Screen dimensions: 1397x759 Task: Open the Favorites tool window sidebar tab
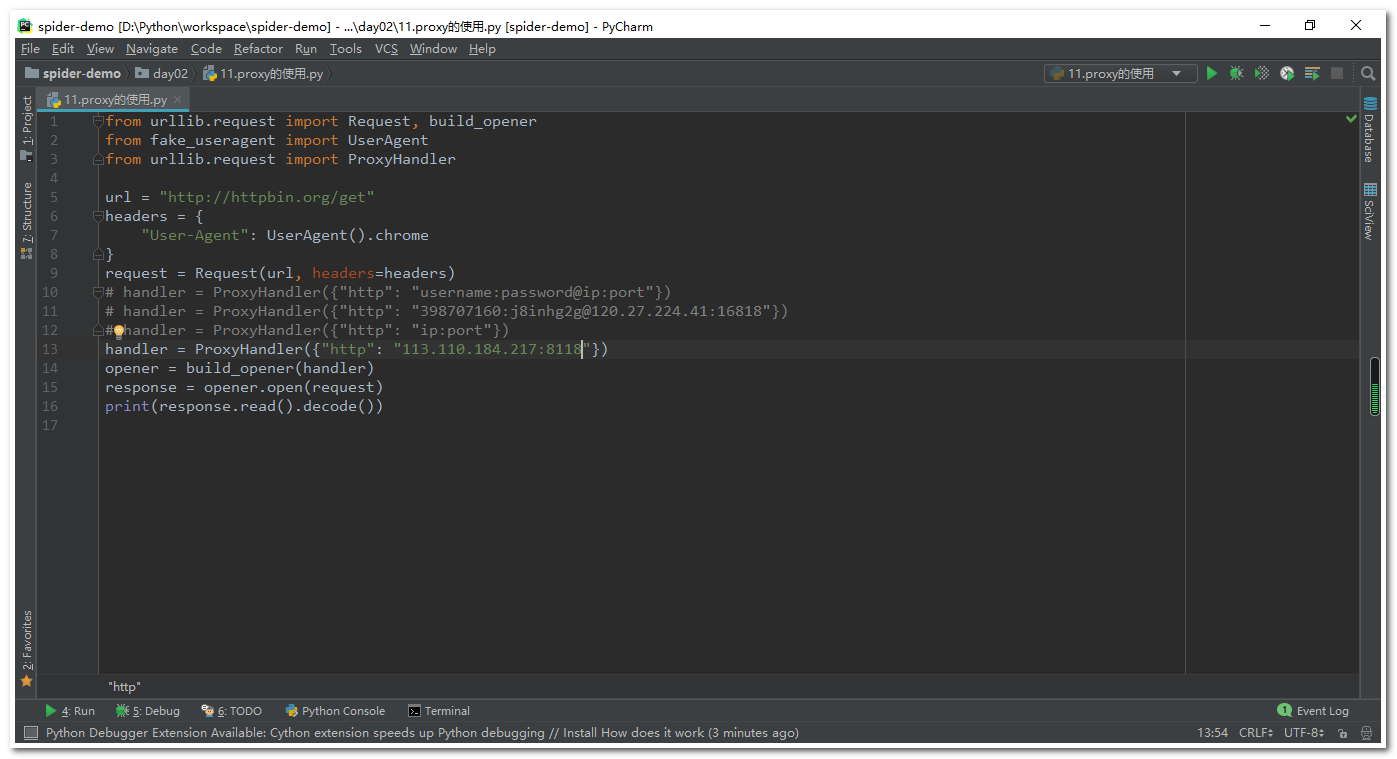[27, 648]
